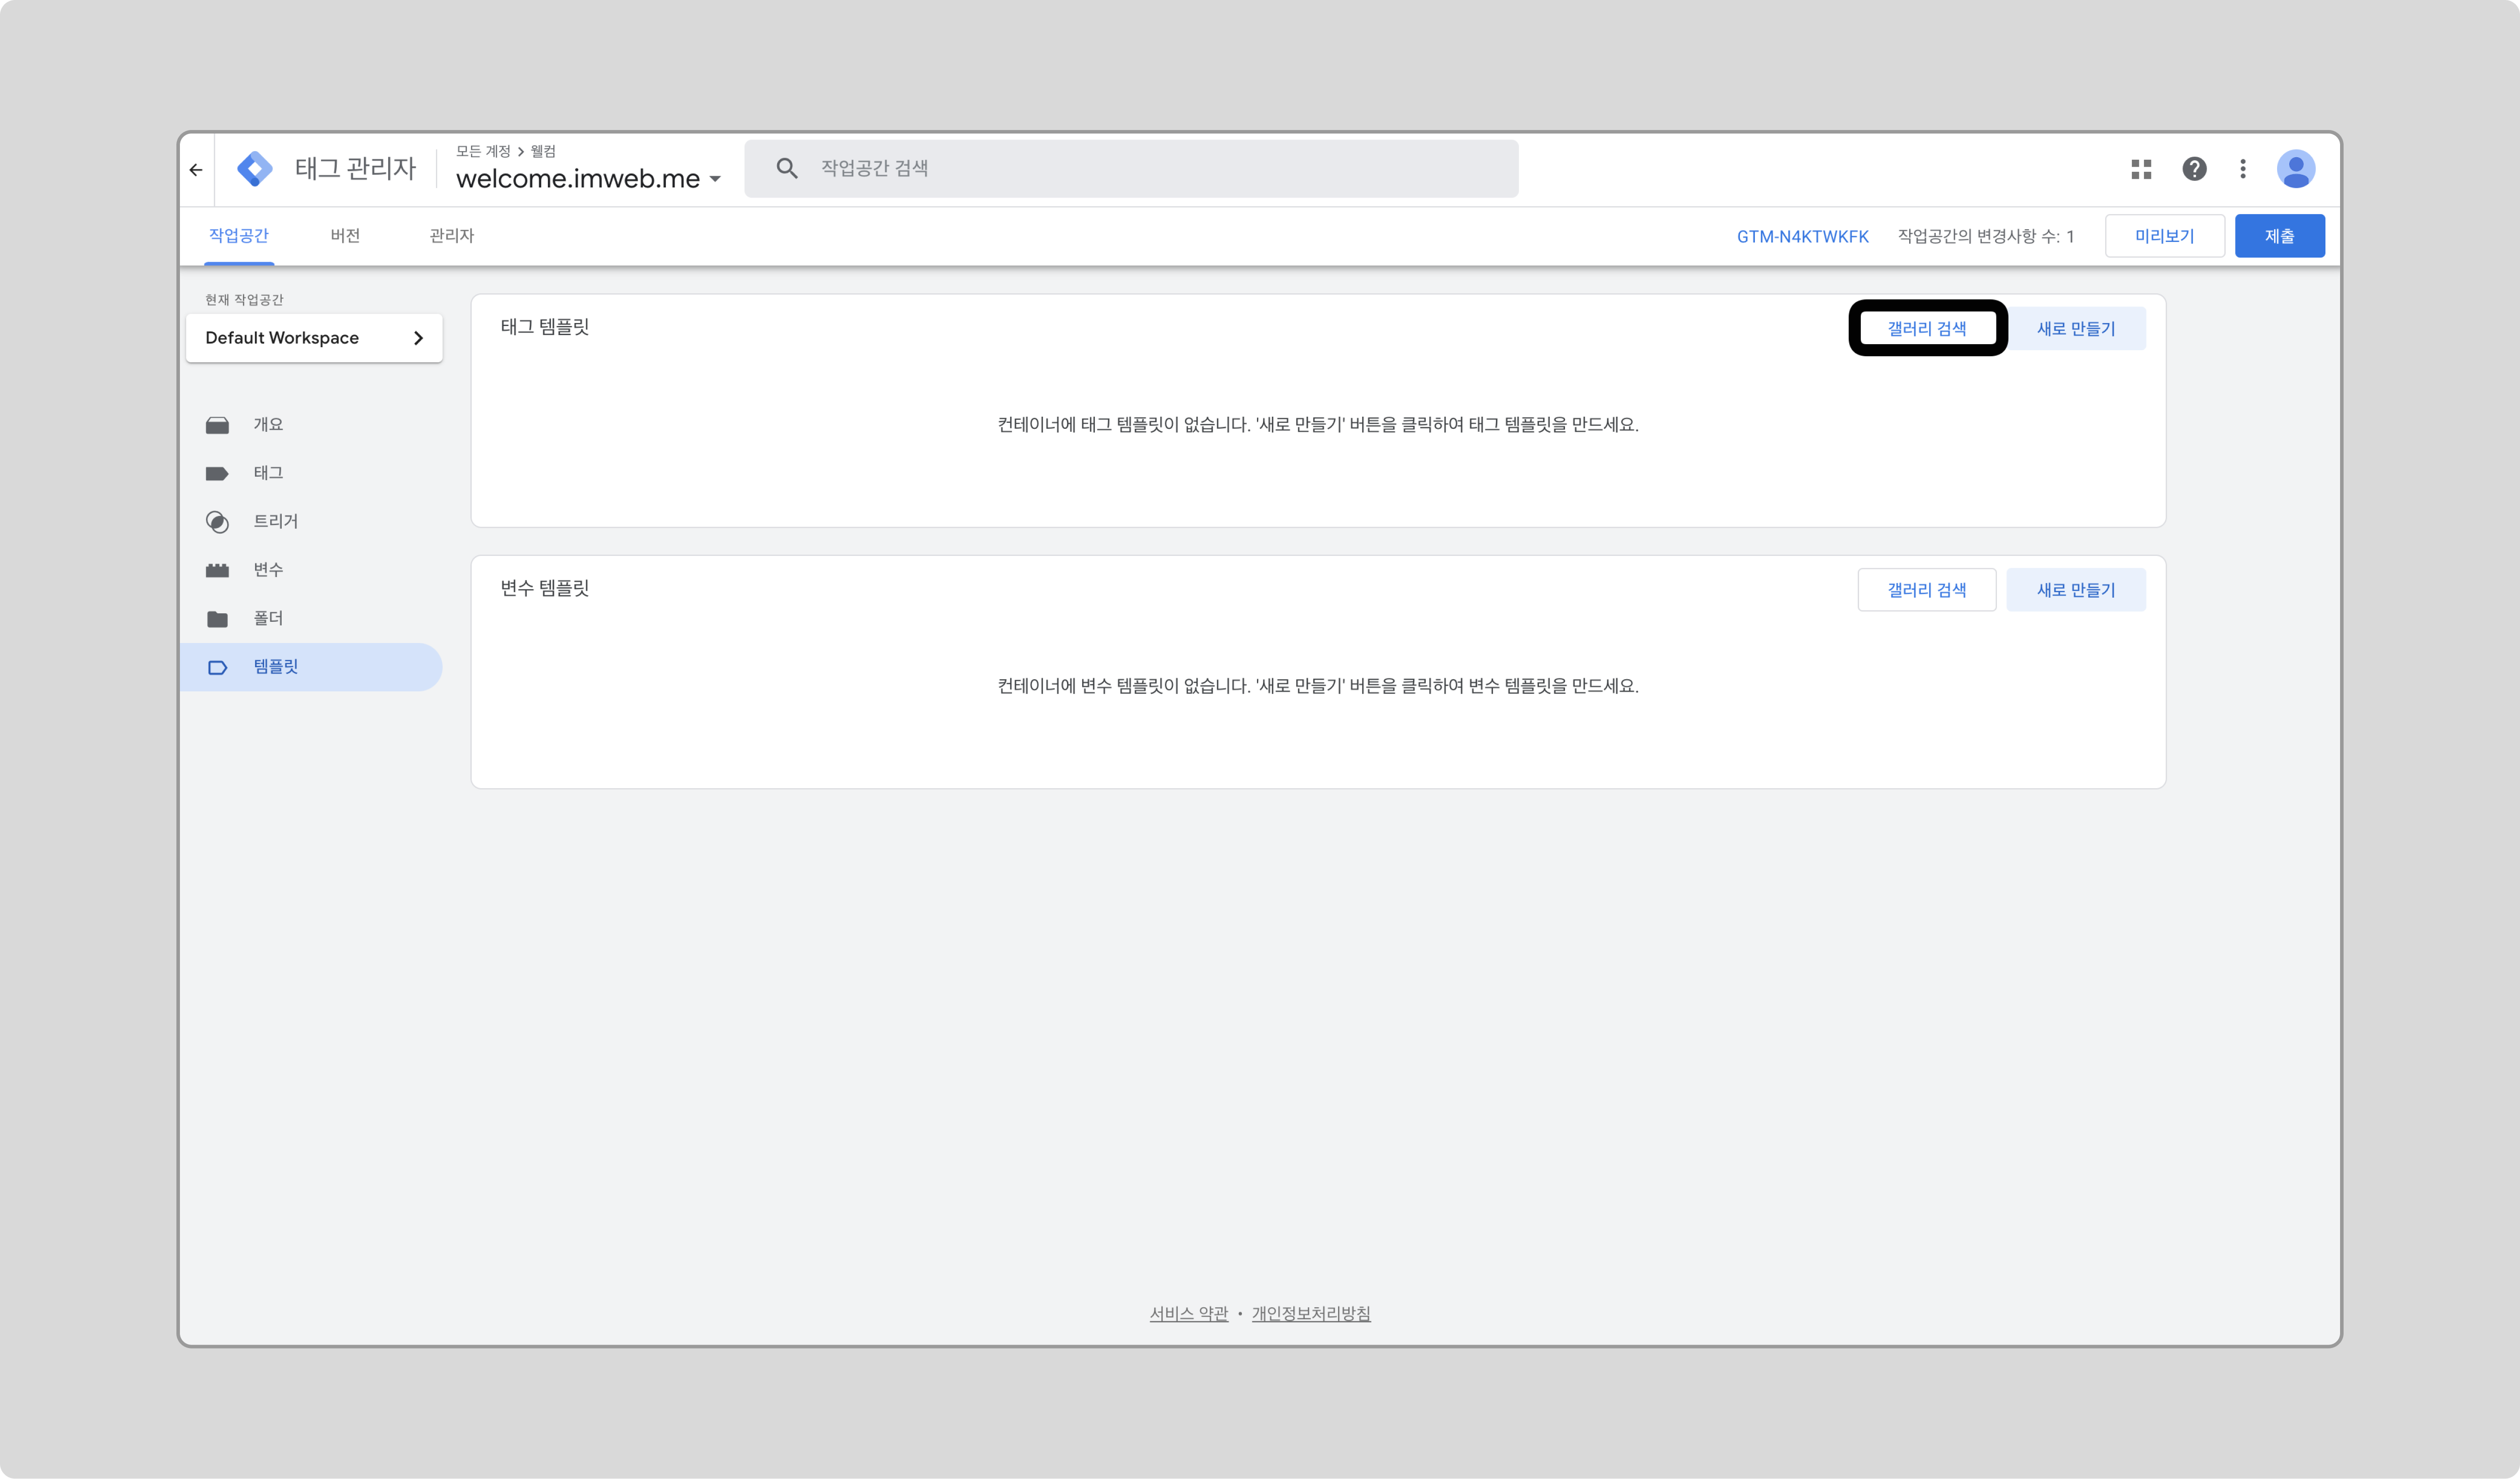Click the 현재 작업공간 label

pyautogui.click(x=244, y=300)
